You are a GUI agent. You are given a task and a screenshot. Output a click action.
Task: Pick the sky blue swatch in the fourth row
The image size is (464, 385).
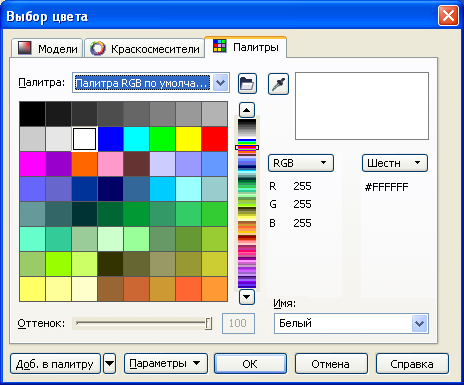(x=163, y=189)
